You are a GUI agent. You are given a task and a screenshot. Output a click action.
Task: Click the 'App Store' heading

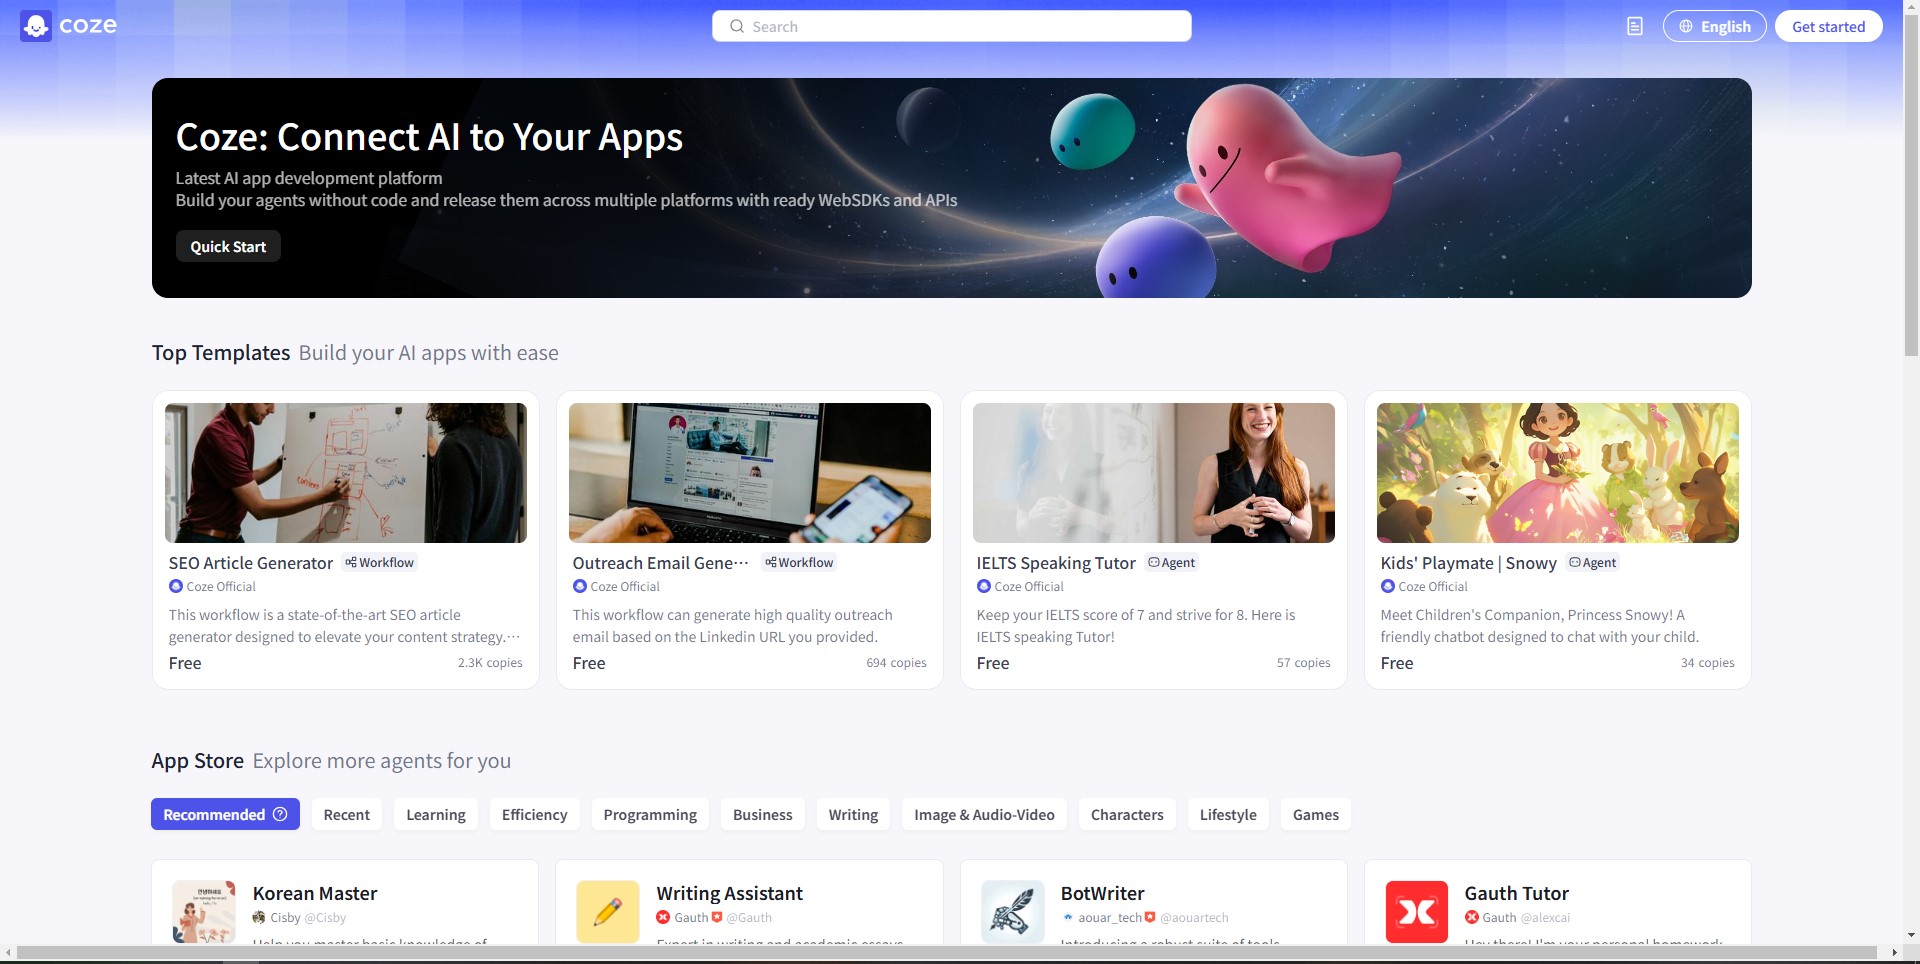coord(198,761)
